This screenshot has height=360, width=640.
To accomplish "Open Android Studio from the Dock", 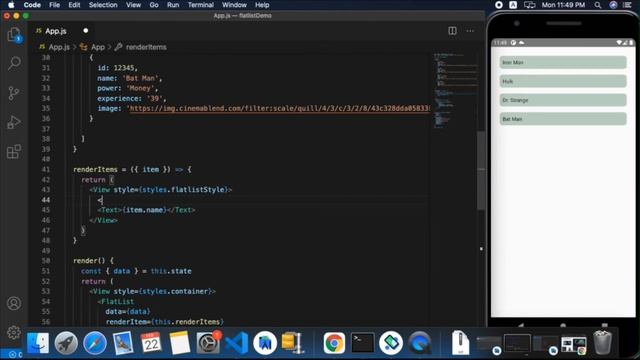I will 265,343.
